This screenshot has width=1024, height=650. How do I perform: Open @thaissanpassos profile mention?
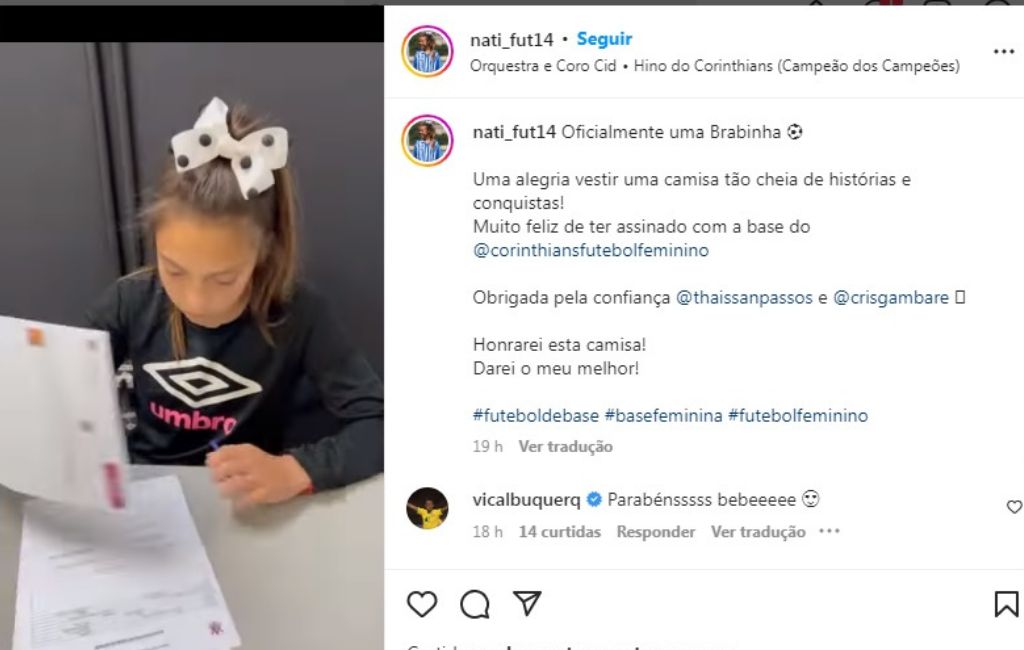744,297
